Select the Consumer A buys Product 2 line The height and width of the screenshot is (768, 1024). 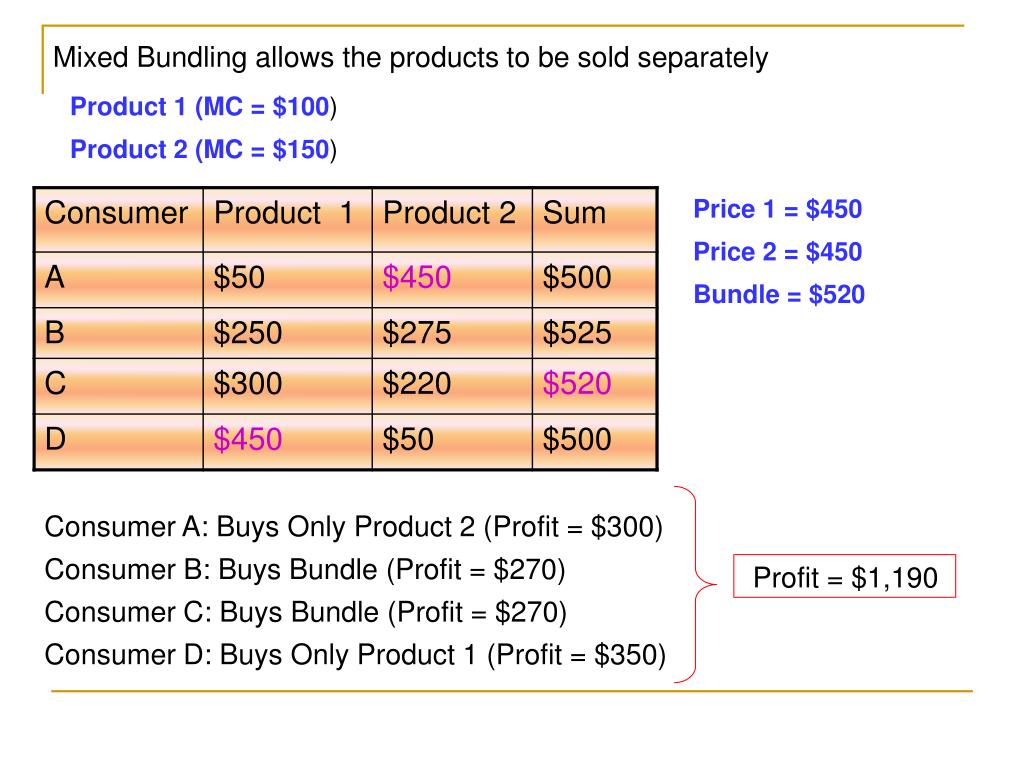[353, 527]
